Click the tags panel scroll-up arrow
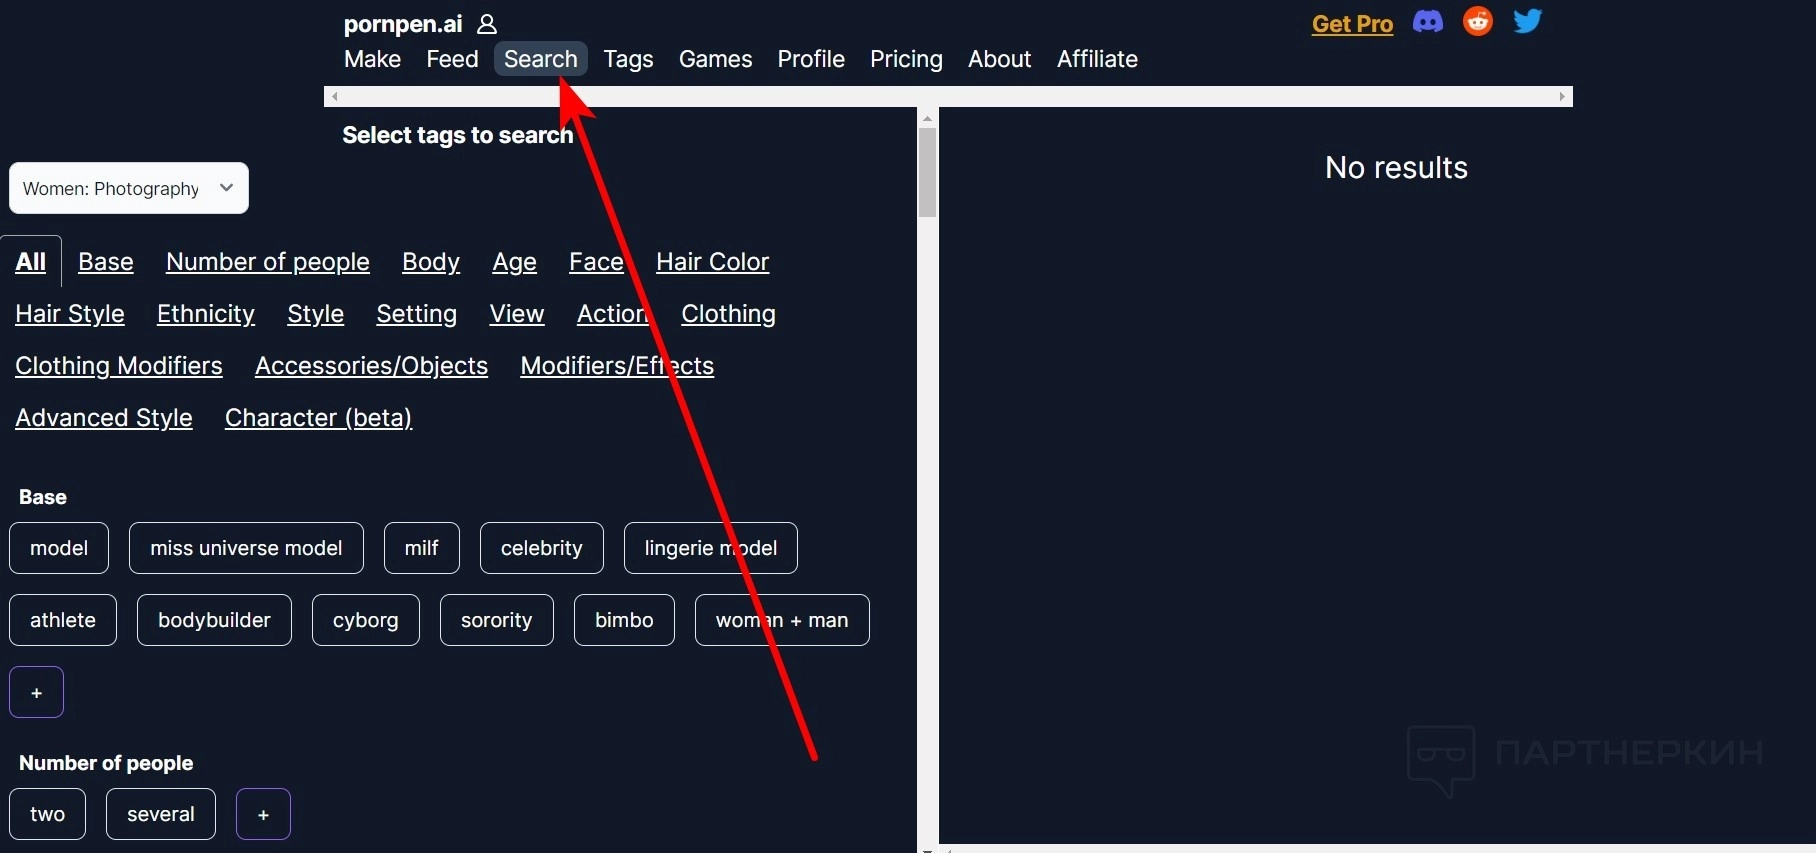This screenshot has width=1816, height=853. click(928, 118)
